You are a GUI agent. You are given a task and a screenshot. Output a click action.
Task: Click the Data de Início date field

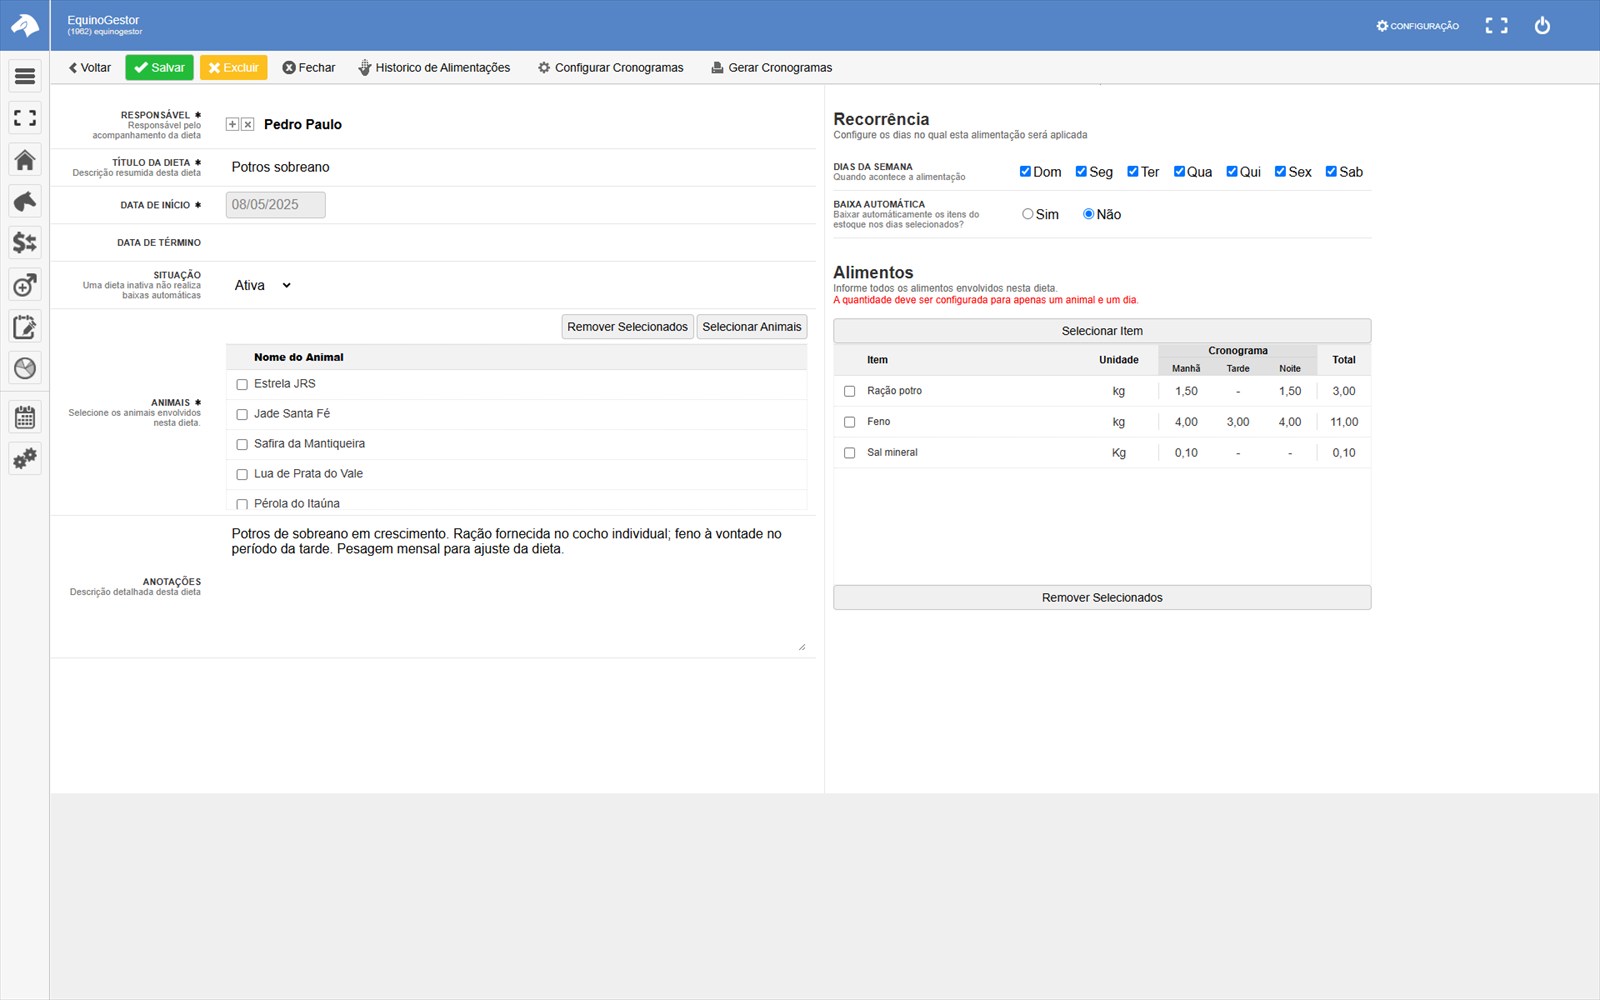276,205
